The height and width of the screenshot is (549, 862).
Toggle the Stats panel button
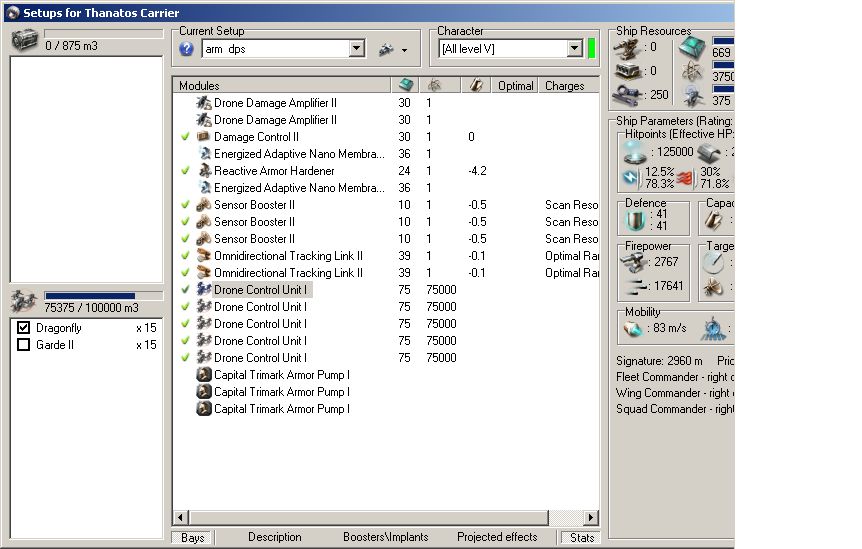(582, 537)
